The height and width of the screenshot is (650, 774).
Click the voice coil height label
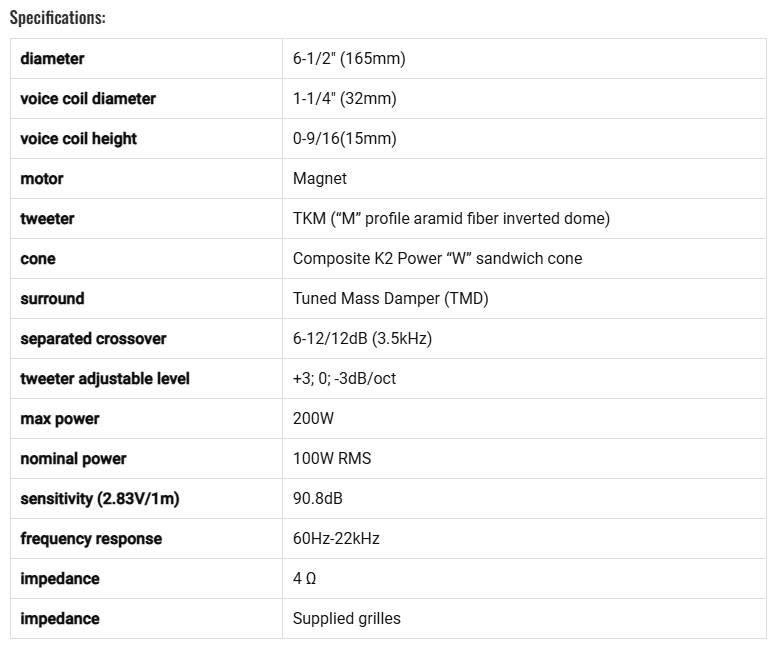(x=78, y=139)
